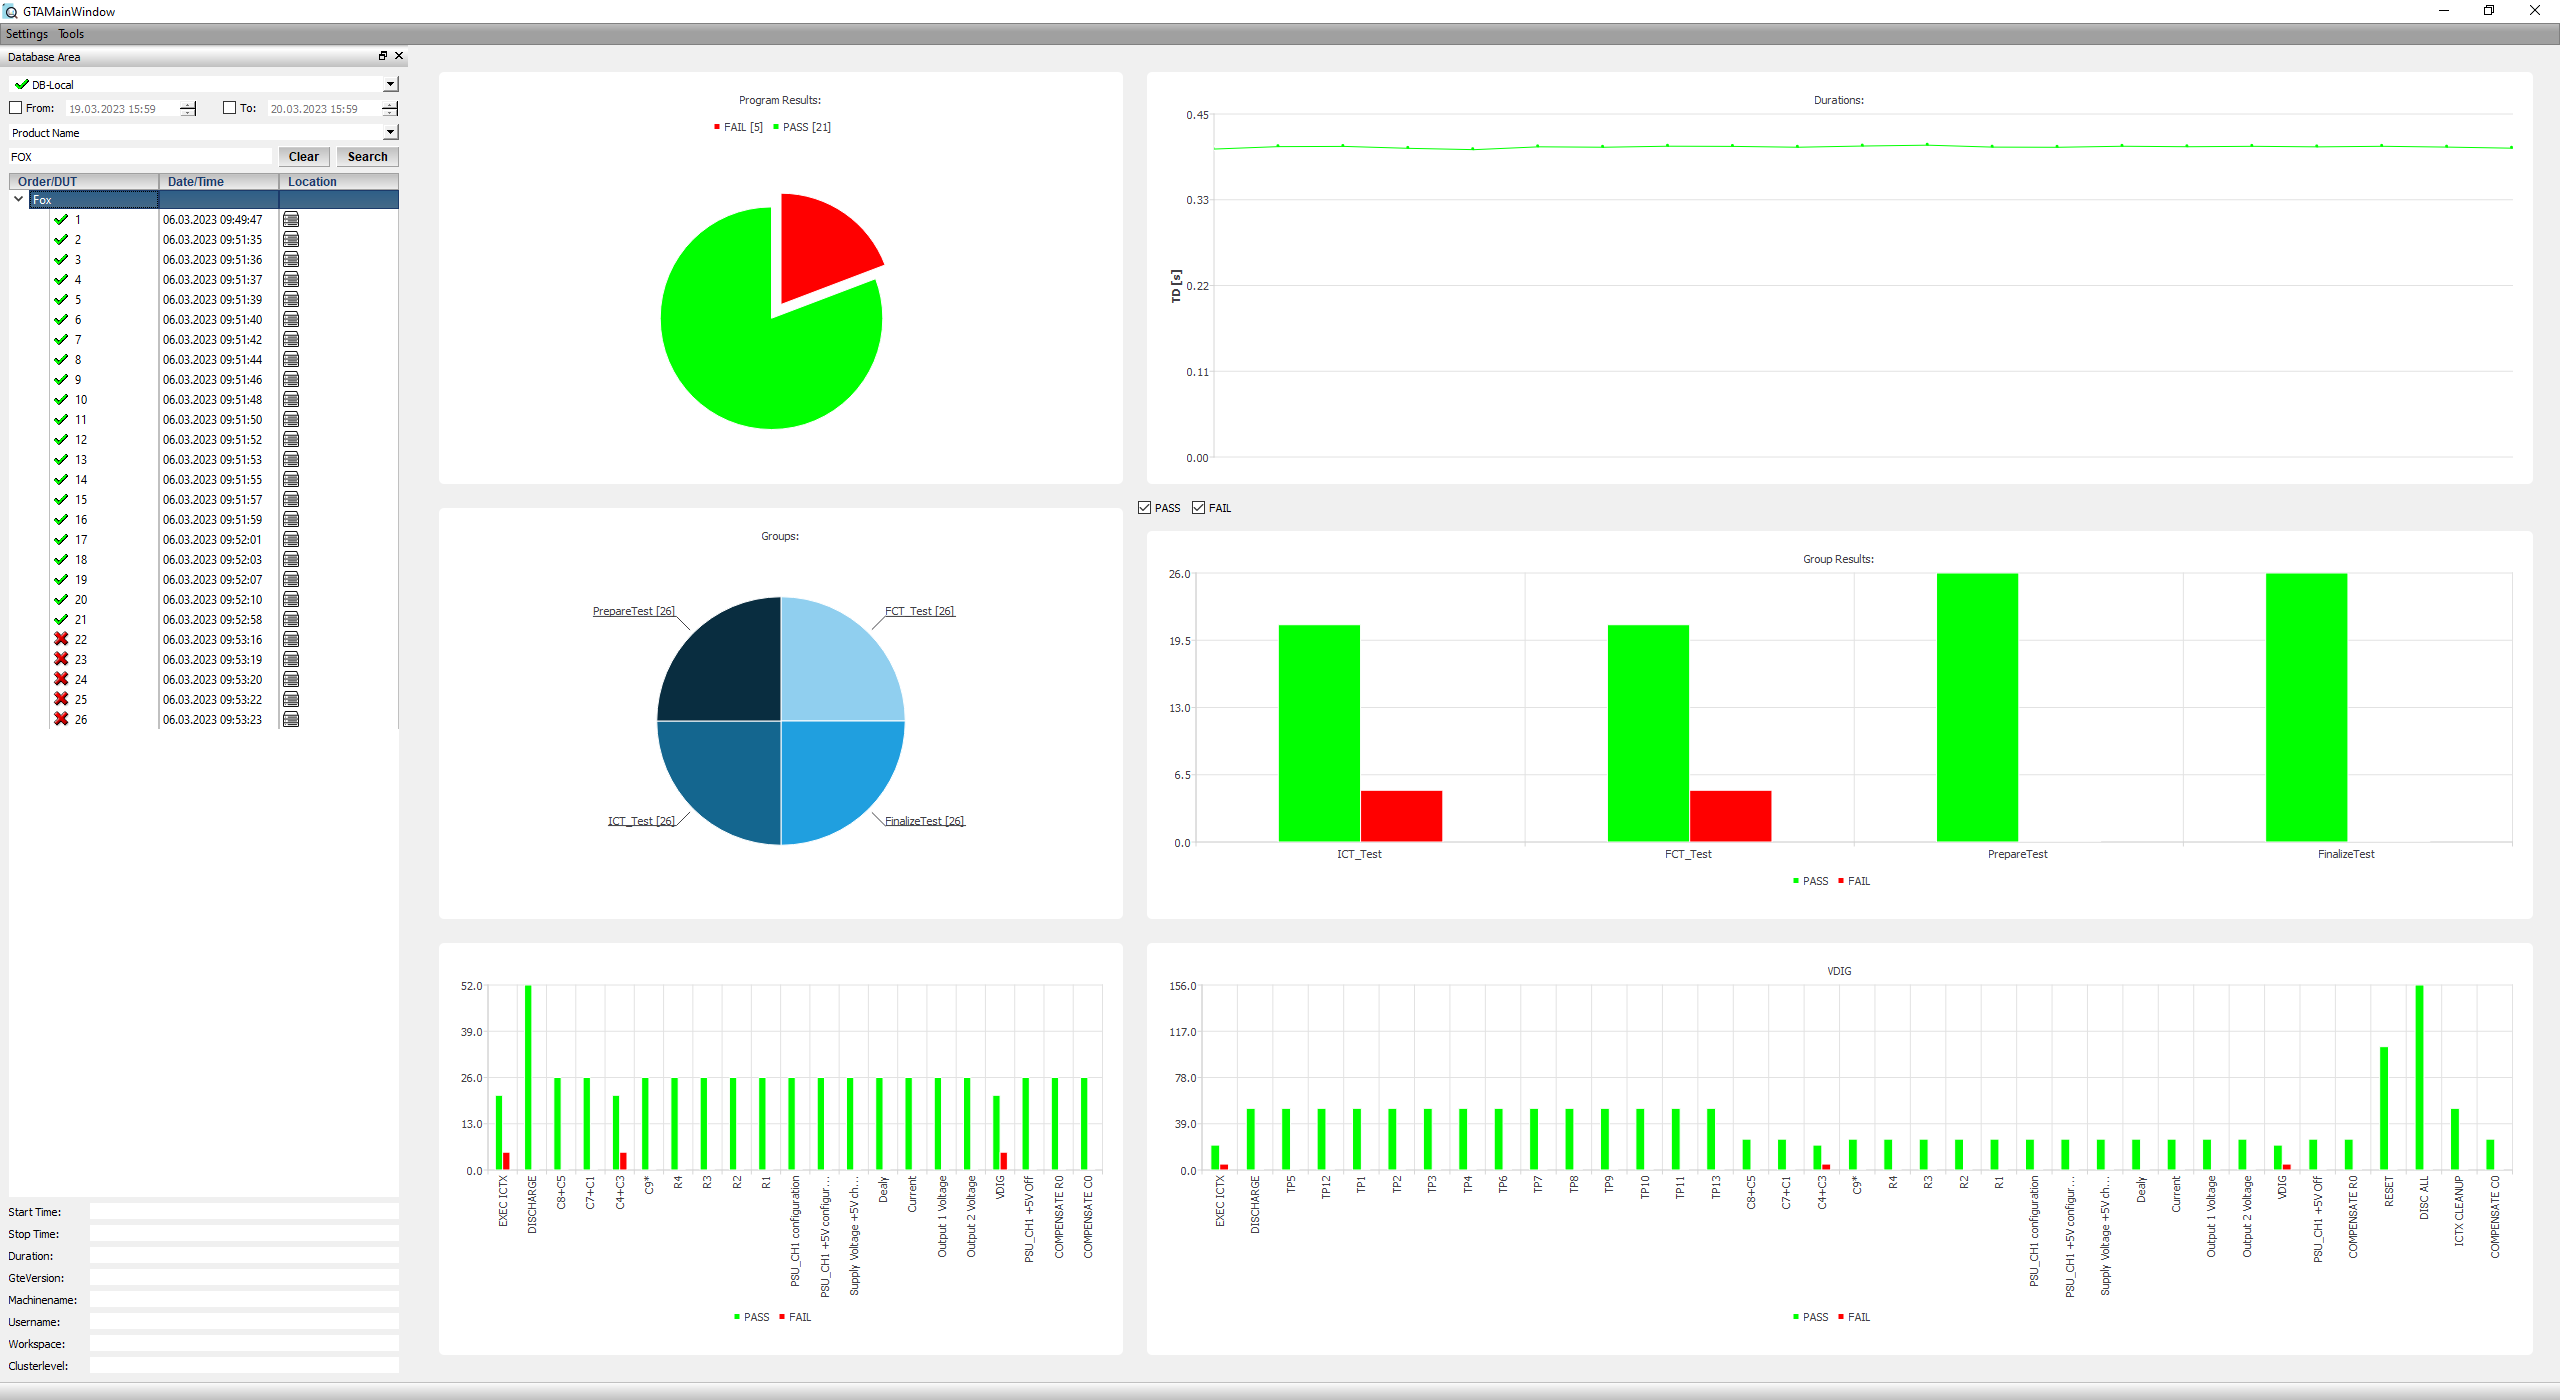The height and width of the screenshot is (1400, 2560).
Task: Click the green pass checkmark for DUT 5
Action: click(61, 300)
